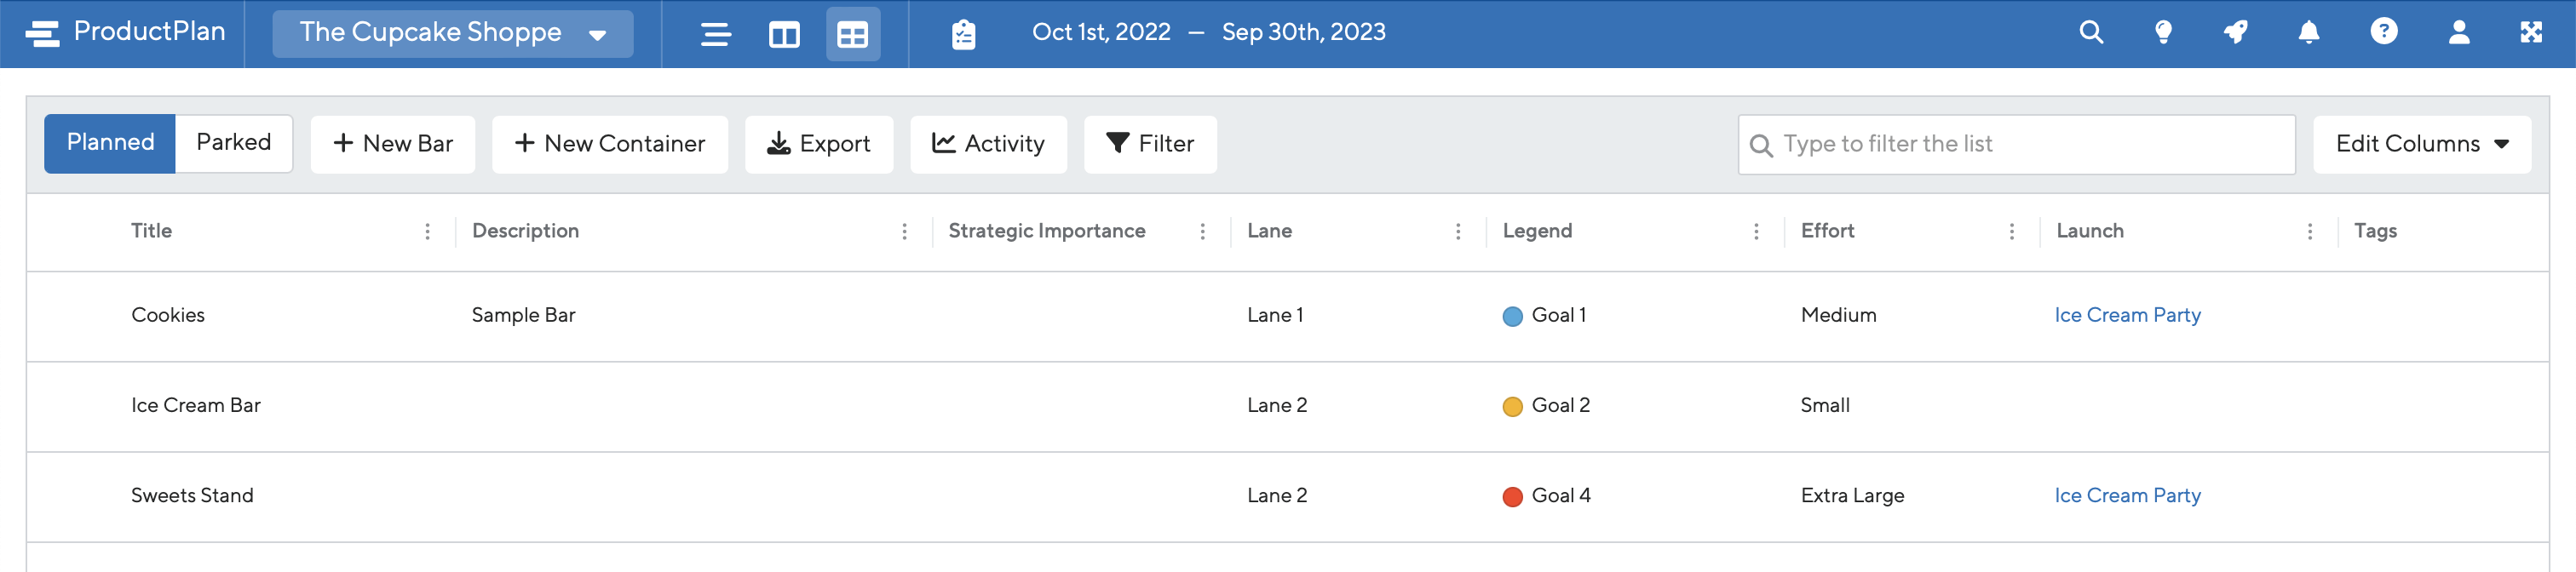Open Title column options menu
2576x572 pixels.
pyautogui.click(x=427, y=231)
